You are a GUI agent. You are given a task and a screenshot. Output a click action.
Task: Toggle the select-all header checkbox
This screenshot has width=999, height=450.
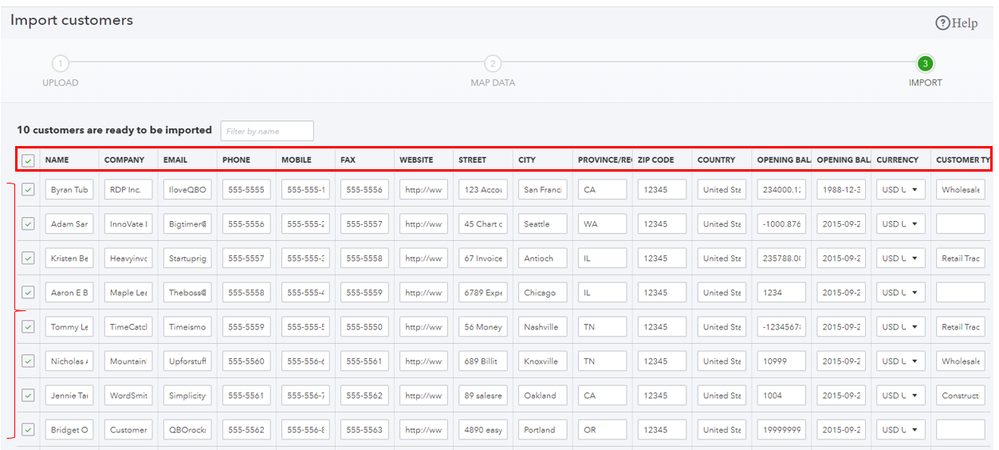point(28,161)
